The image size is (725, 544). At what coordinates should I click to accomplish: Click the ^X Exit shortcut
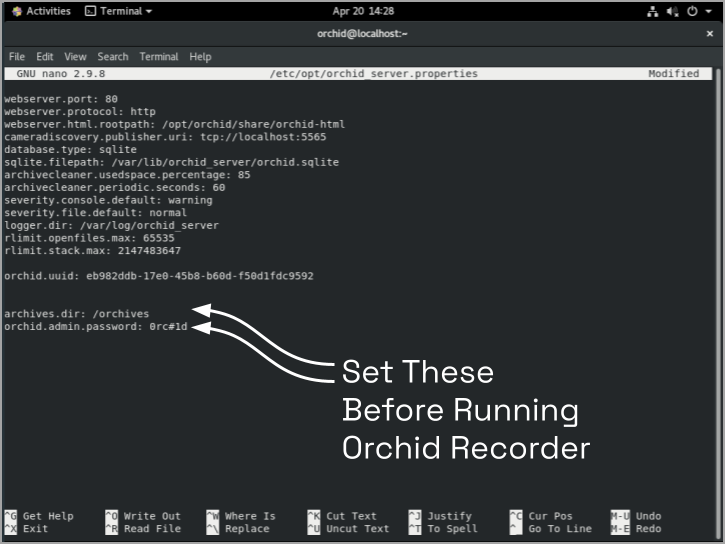click(x=26, y=528)
